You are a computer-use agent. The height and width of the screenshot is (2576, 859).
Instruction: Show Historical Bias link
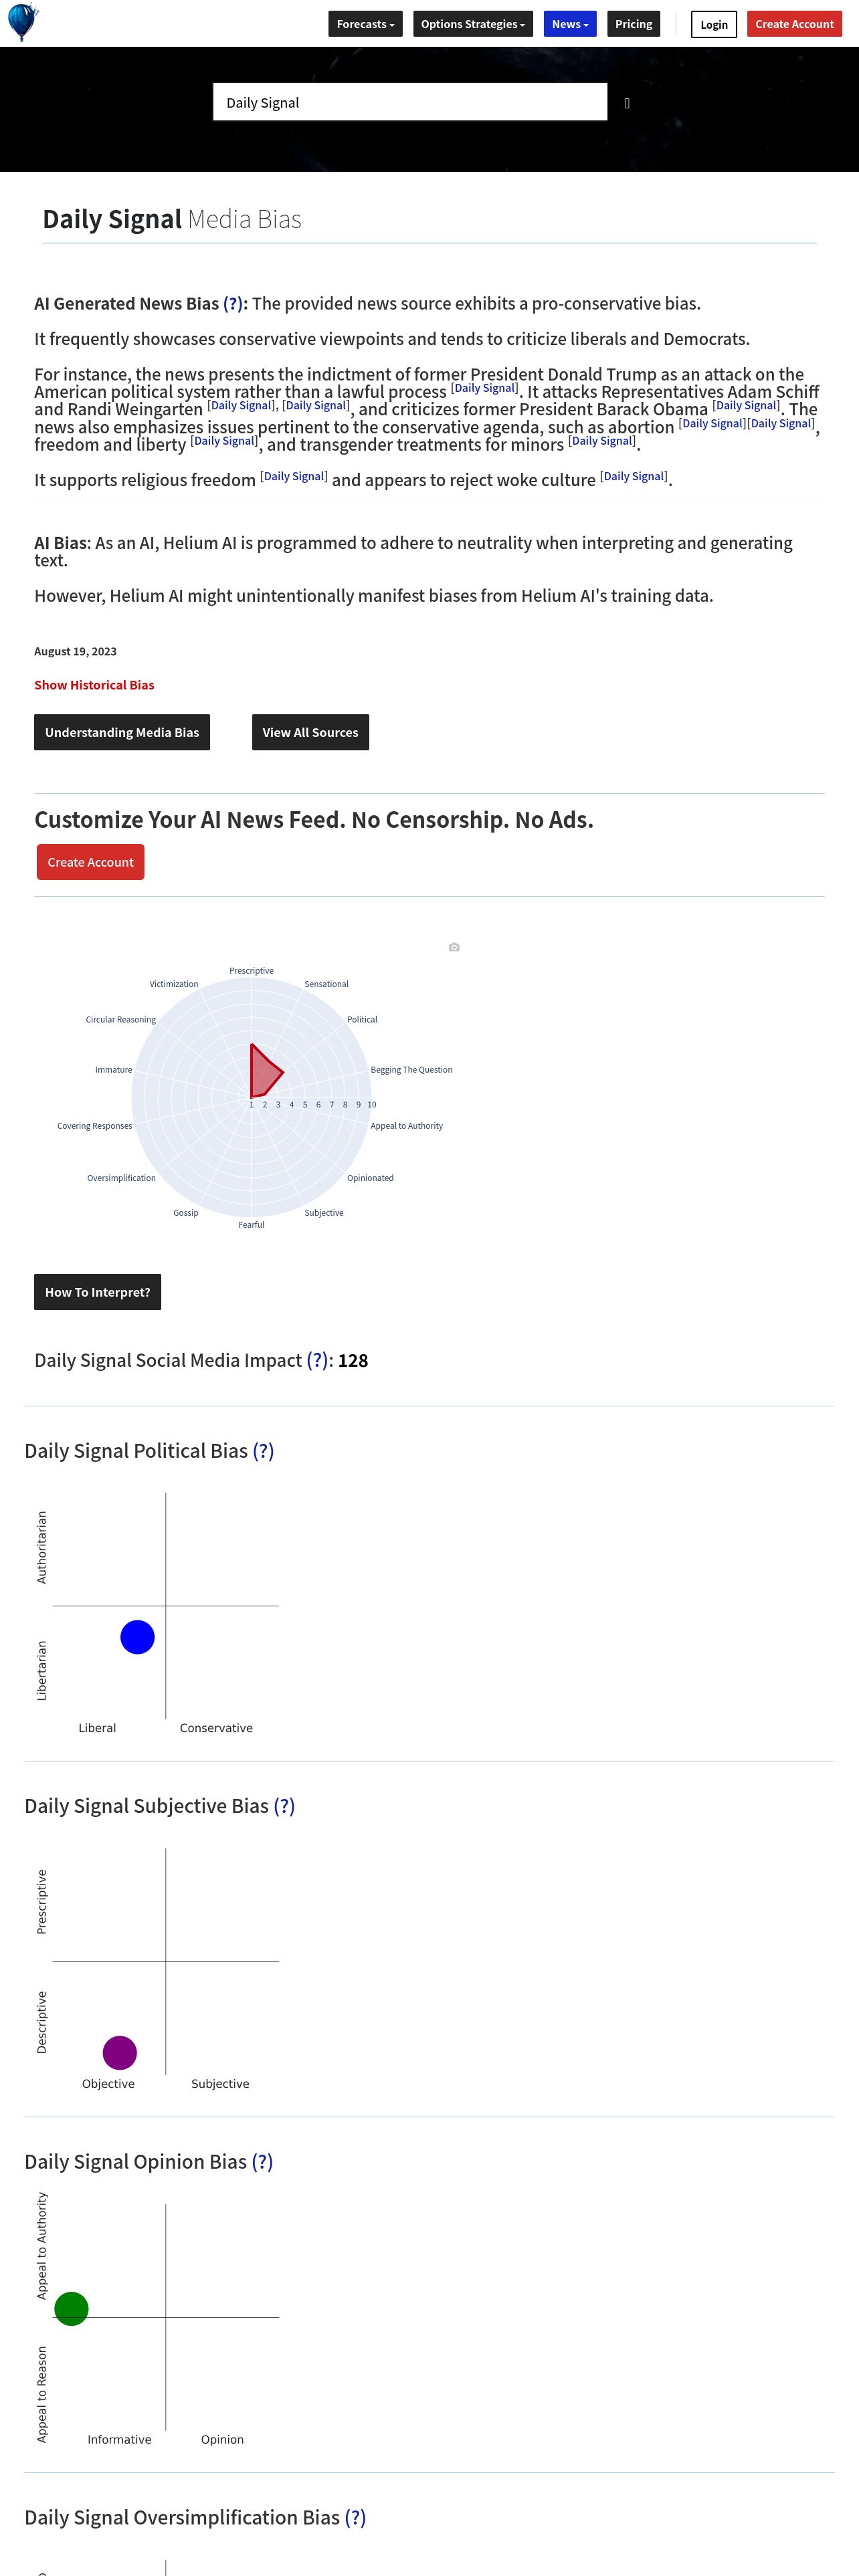tap(94, 685)
